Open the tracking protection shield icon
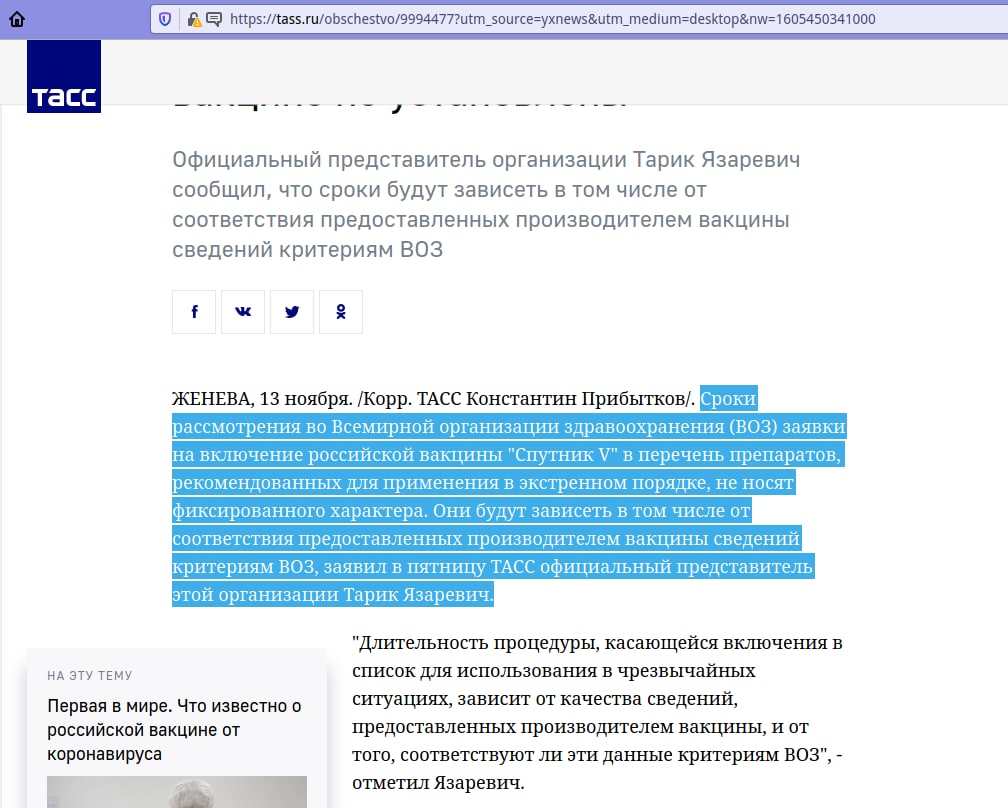 pos(165,19)
